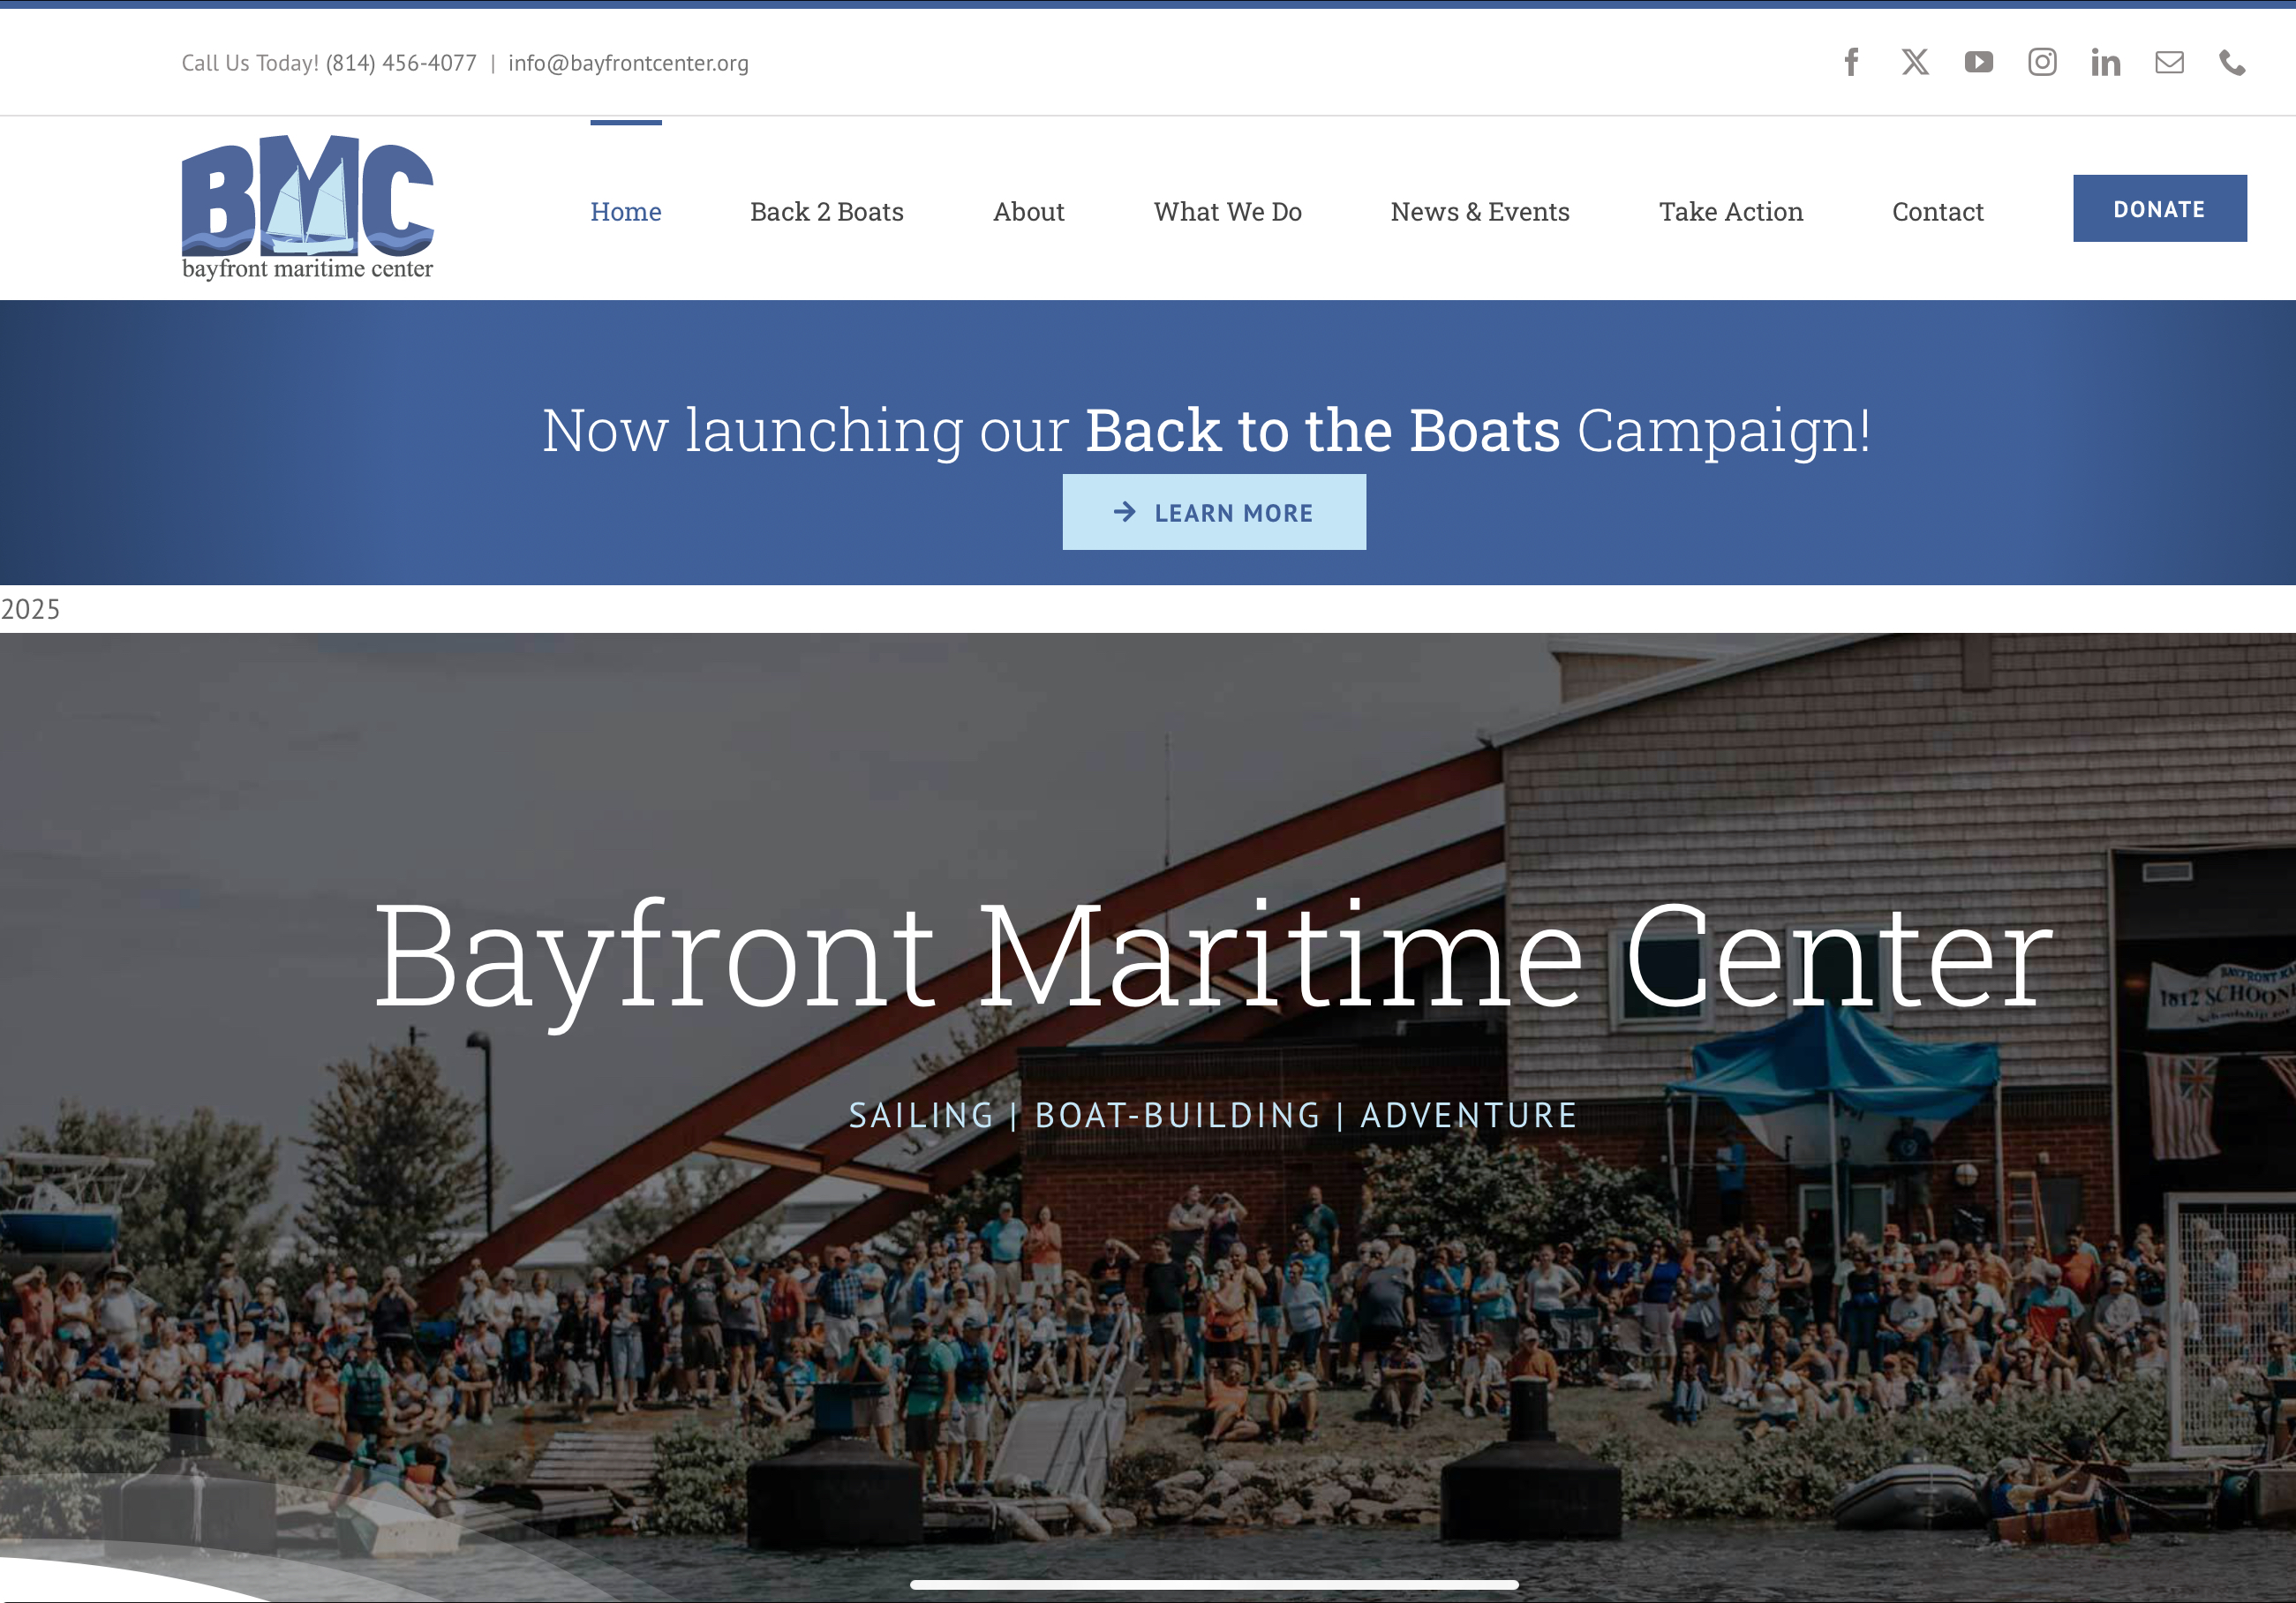Click the horizontal scrollbar at bottom

[x=1214, y=1585]
